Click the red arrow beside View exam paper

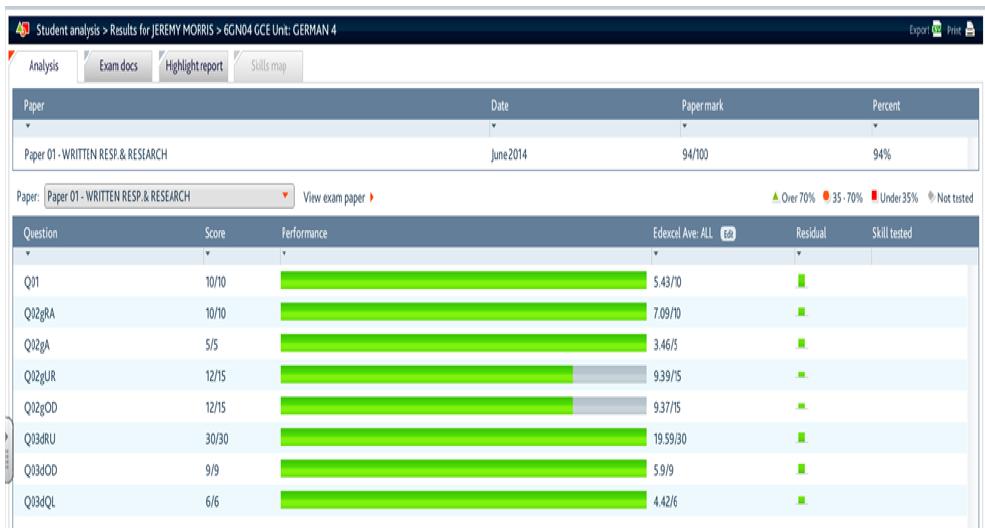(372, 198)
